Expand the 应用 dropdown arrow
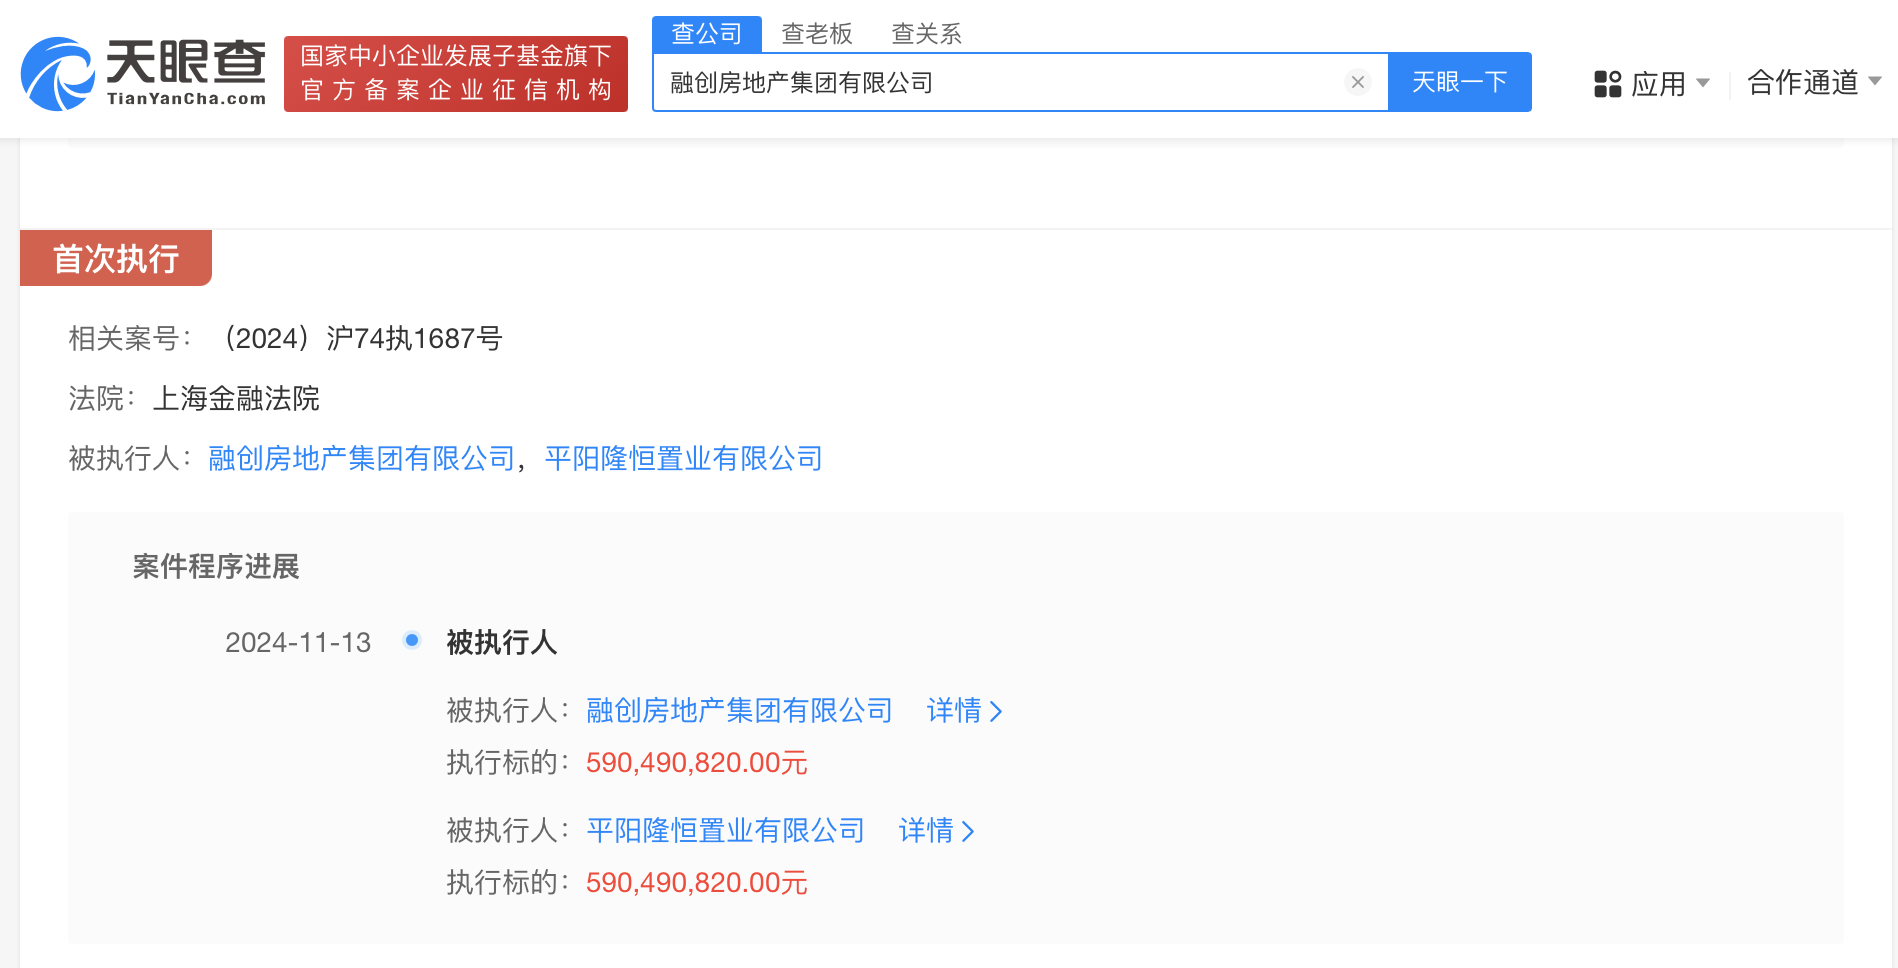The height and width of the screenshot is (968, 1898). 1703,83
